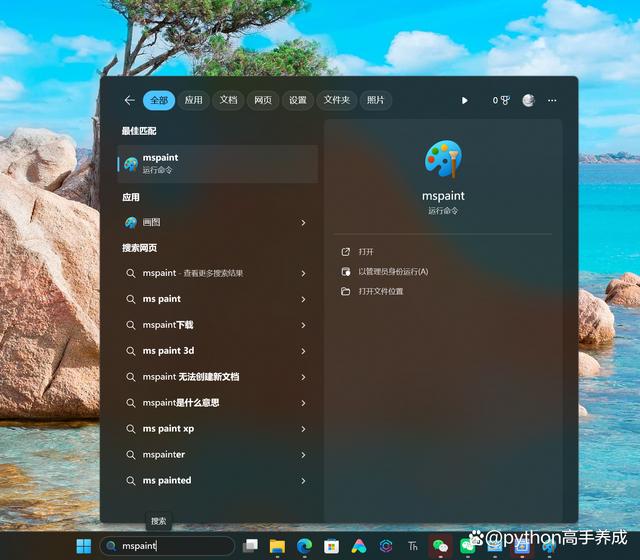Click the Windows Start button
This screenshot has width=640, height=560.
pyautogui.click(x=84, y=546)
